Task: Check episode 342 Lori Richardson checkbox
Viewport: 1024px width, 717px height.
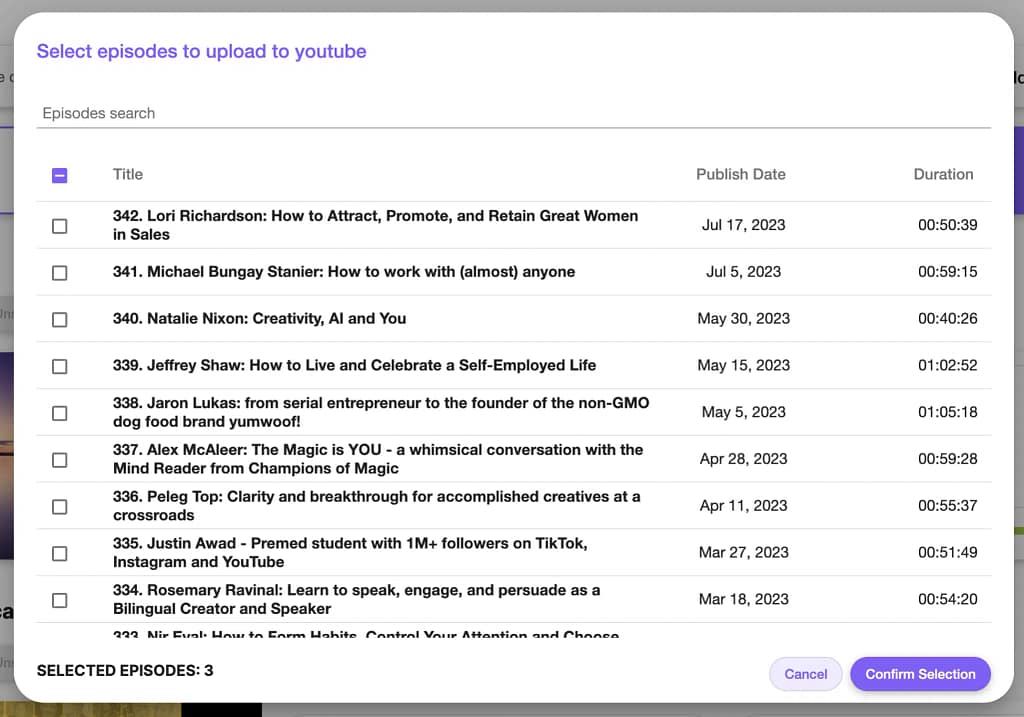Action: click(x=59, y=226)
